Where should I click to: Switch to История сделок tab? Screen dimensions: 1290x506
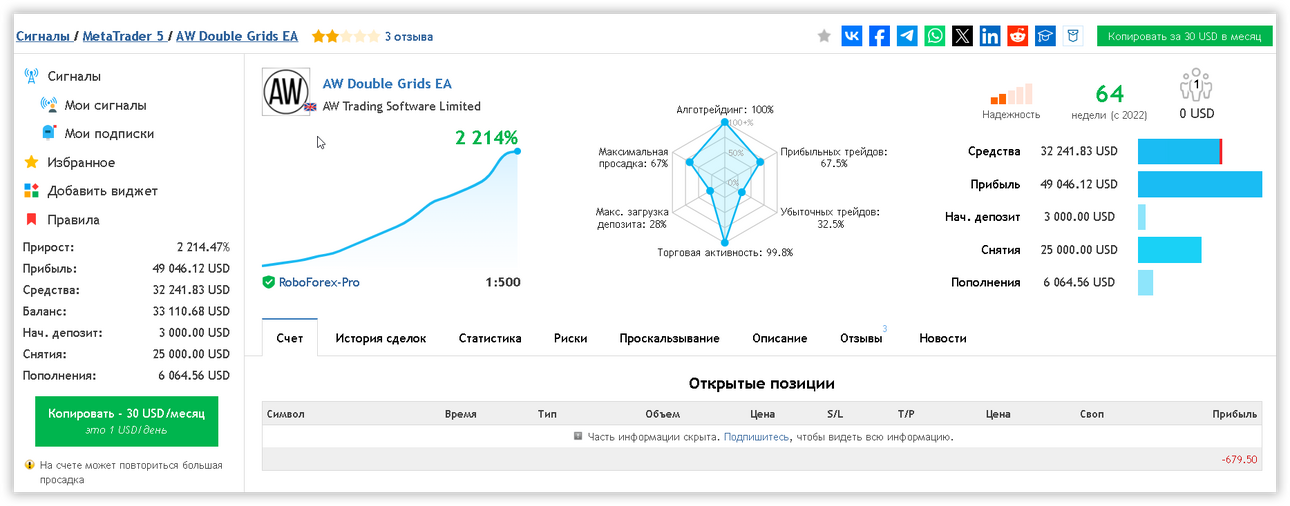coord(381,338)
